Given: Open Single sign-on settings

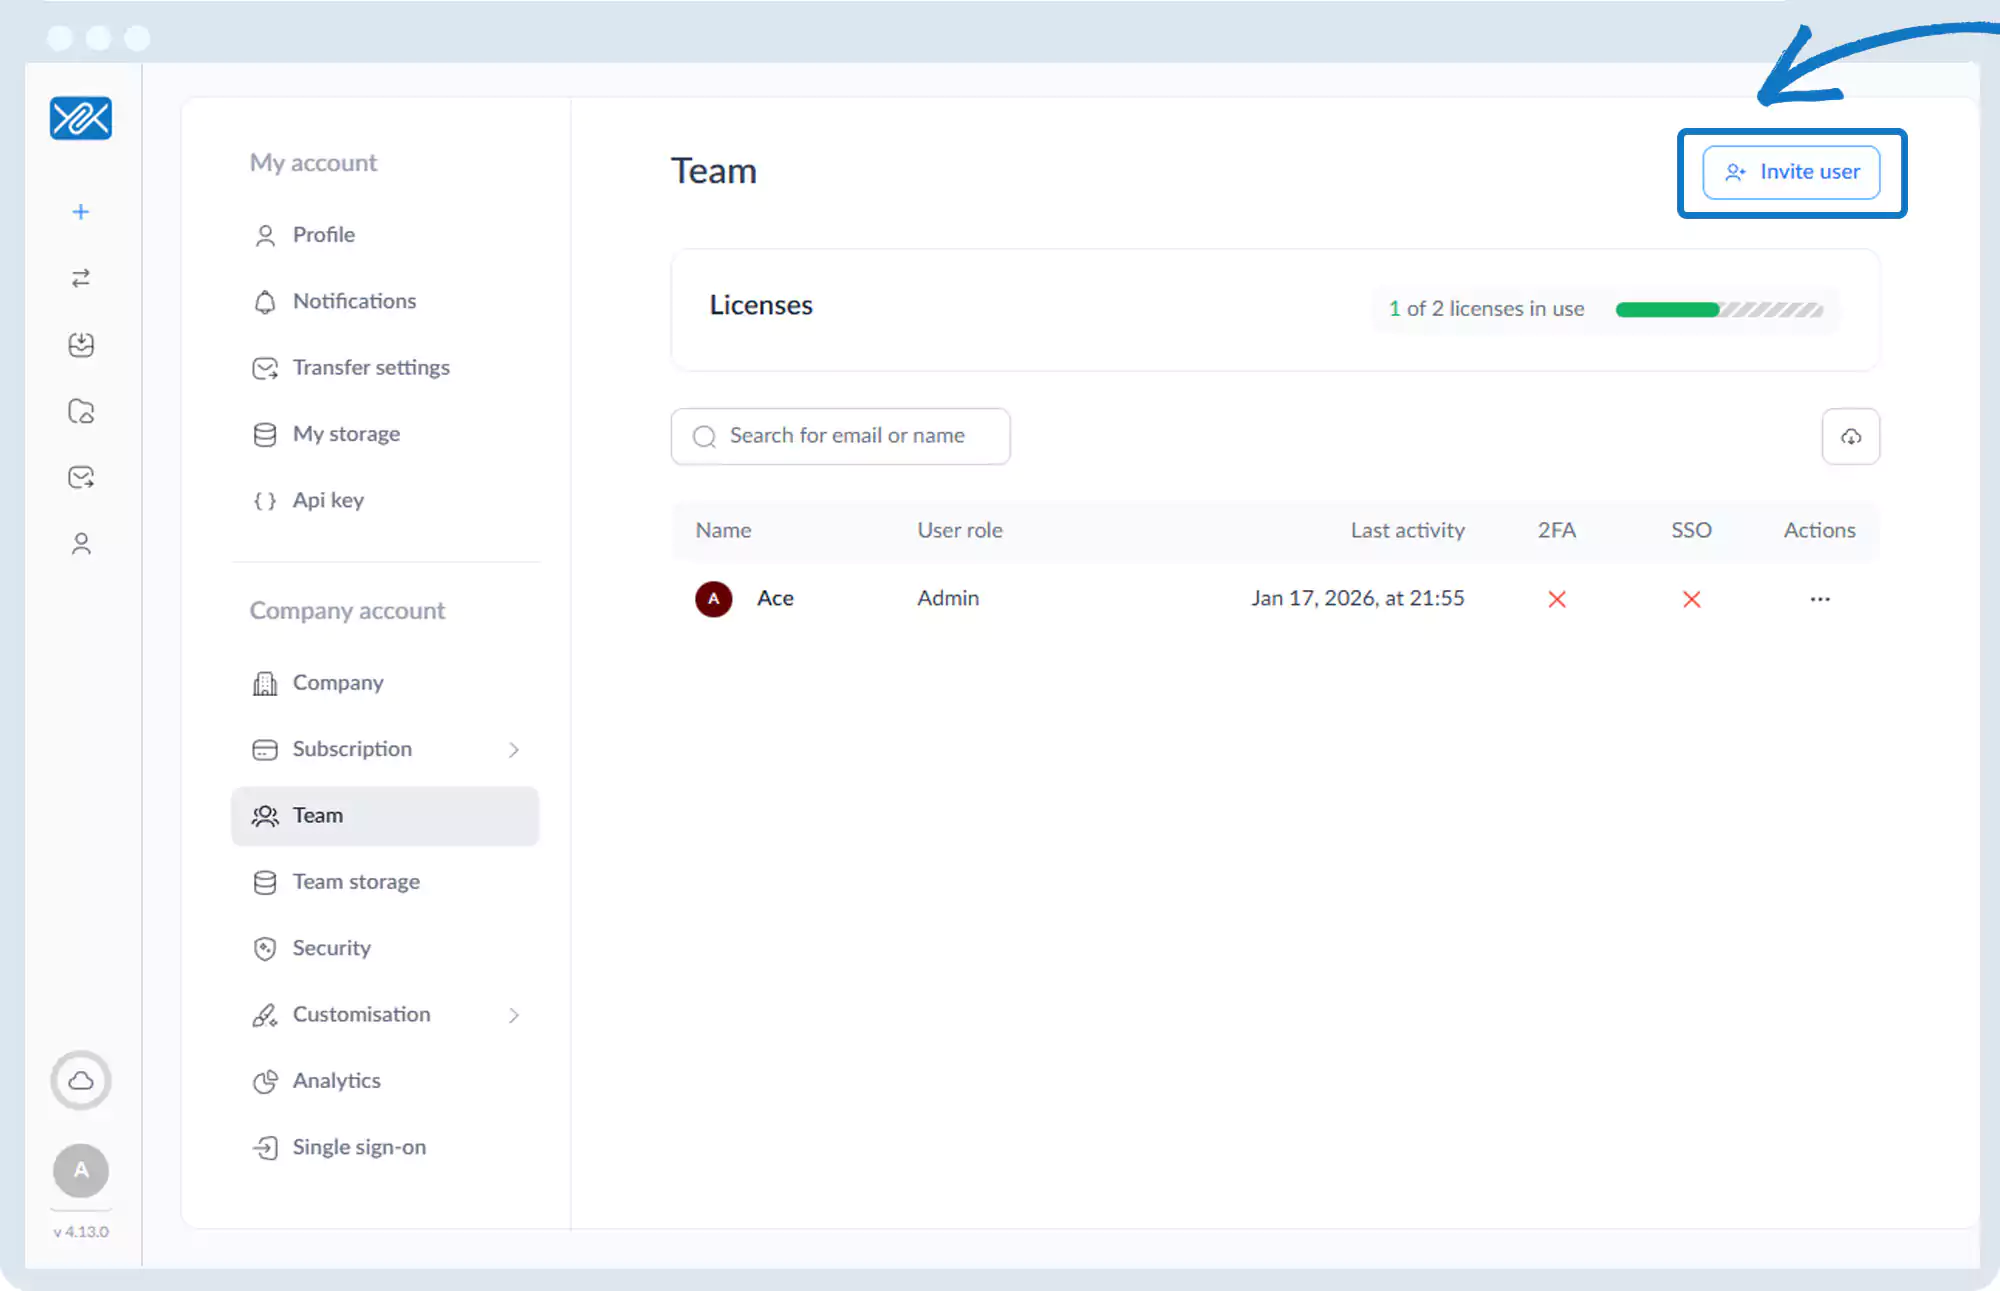Looking at the screenshot, I should [358, 1147].
